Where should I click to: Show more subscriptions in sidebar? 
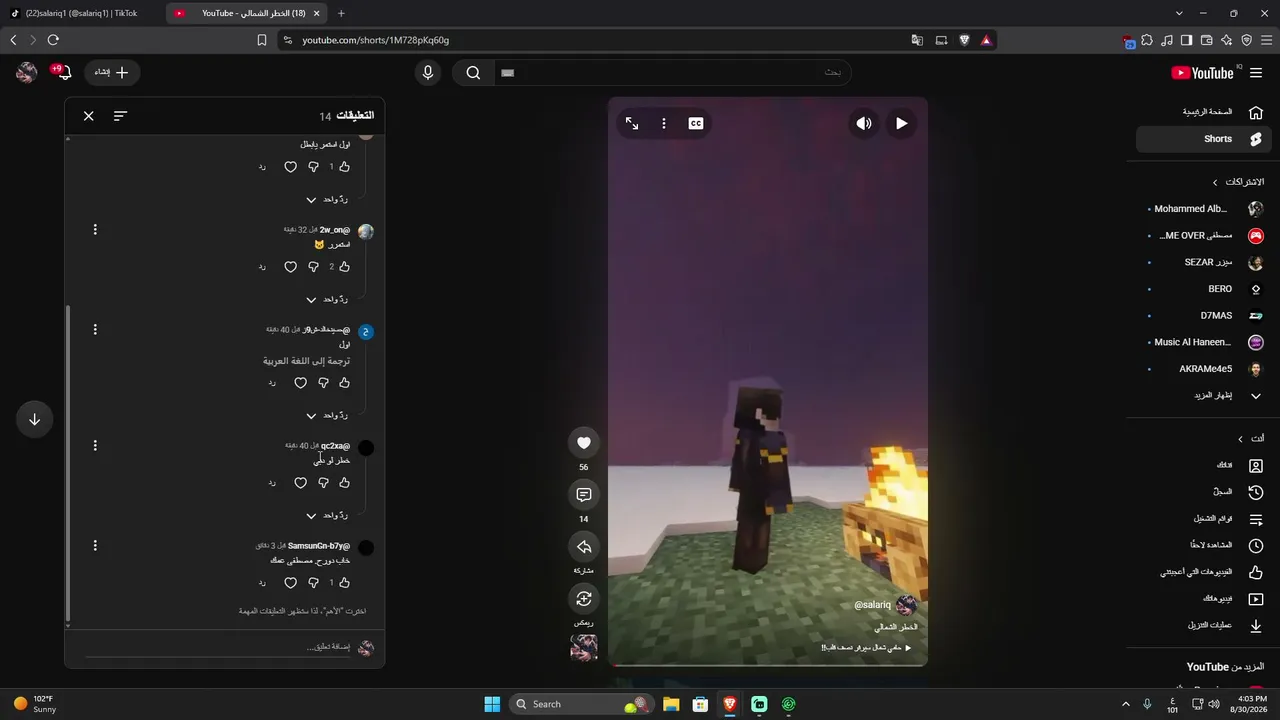1205,396
